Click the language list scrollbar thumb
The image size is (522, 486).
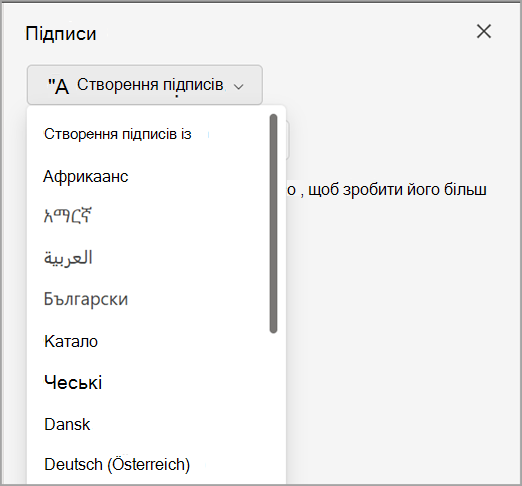coord(273,223)
